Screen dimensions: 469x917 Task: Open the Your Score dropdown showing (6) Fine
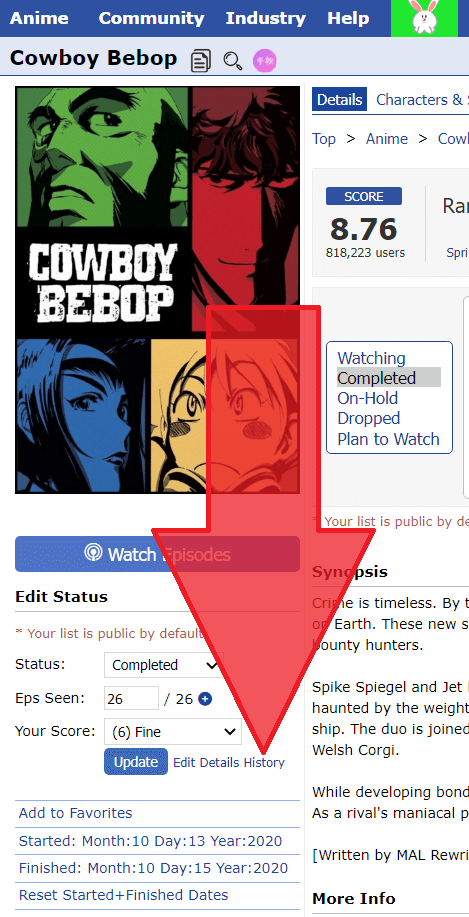(173, 732)
